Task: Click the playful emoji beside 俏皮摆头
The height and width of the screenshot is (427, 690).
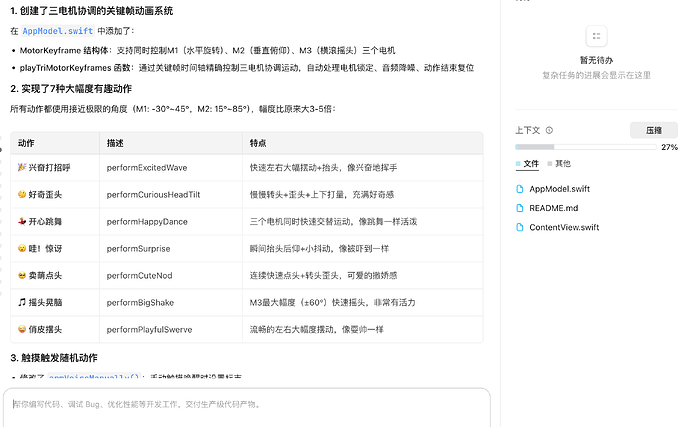Action: click(22, 329)
